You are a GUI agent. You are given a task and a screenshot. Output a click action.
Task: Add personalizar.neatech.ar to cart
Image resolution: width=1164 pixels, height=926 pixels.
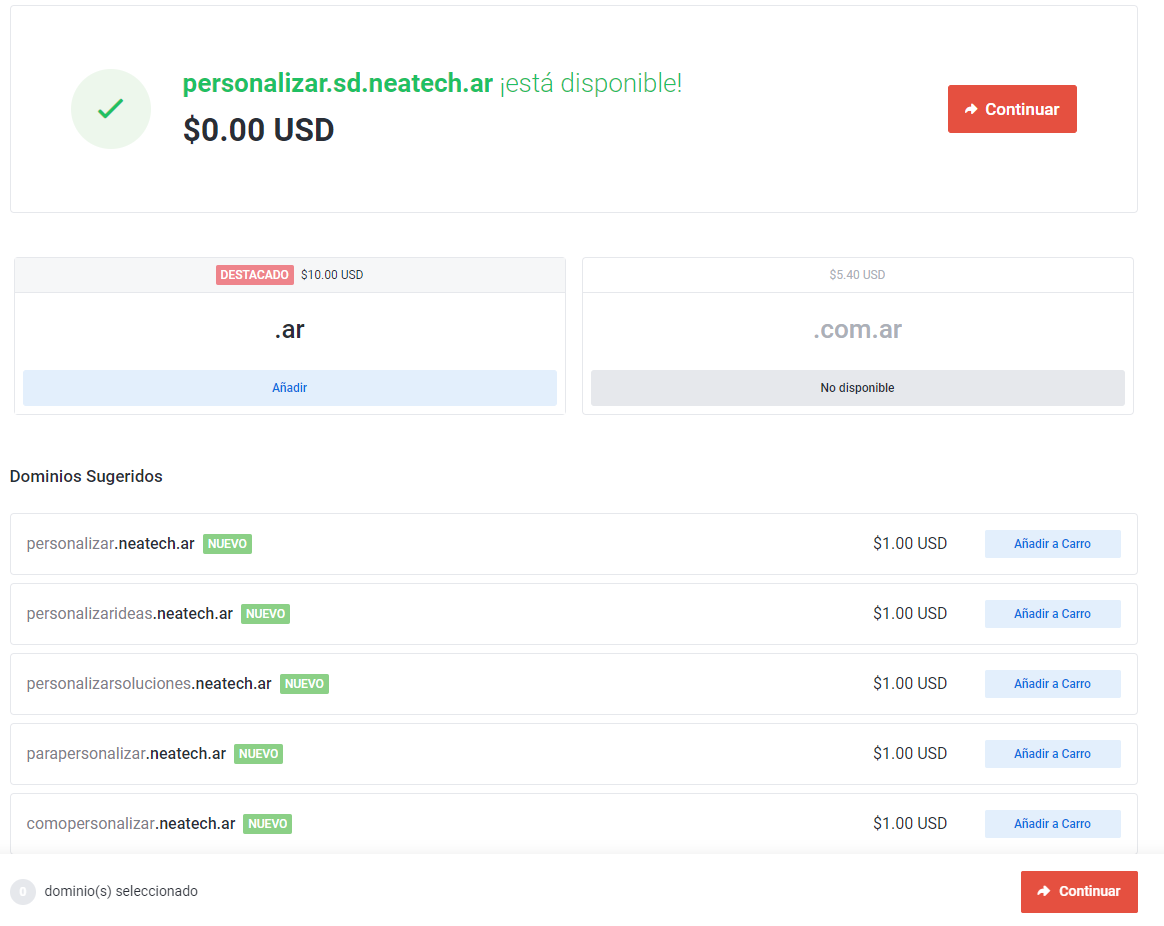coord(1052,544)
